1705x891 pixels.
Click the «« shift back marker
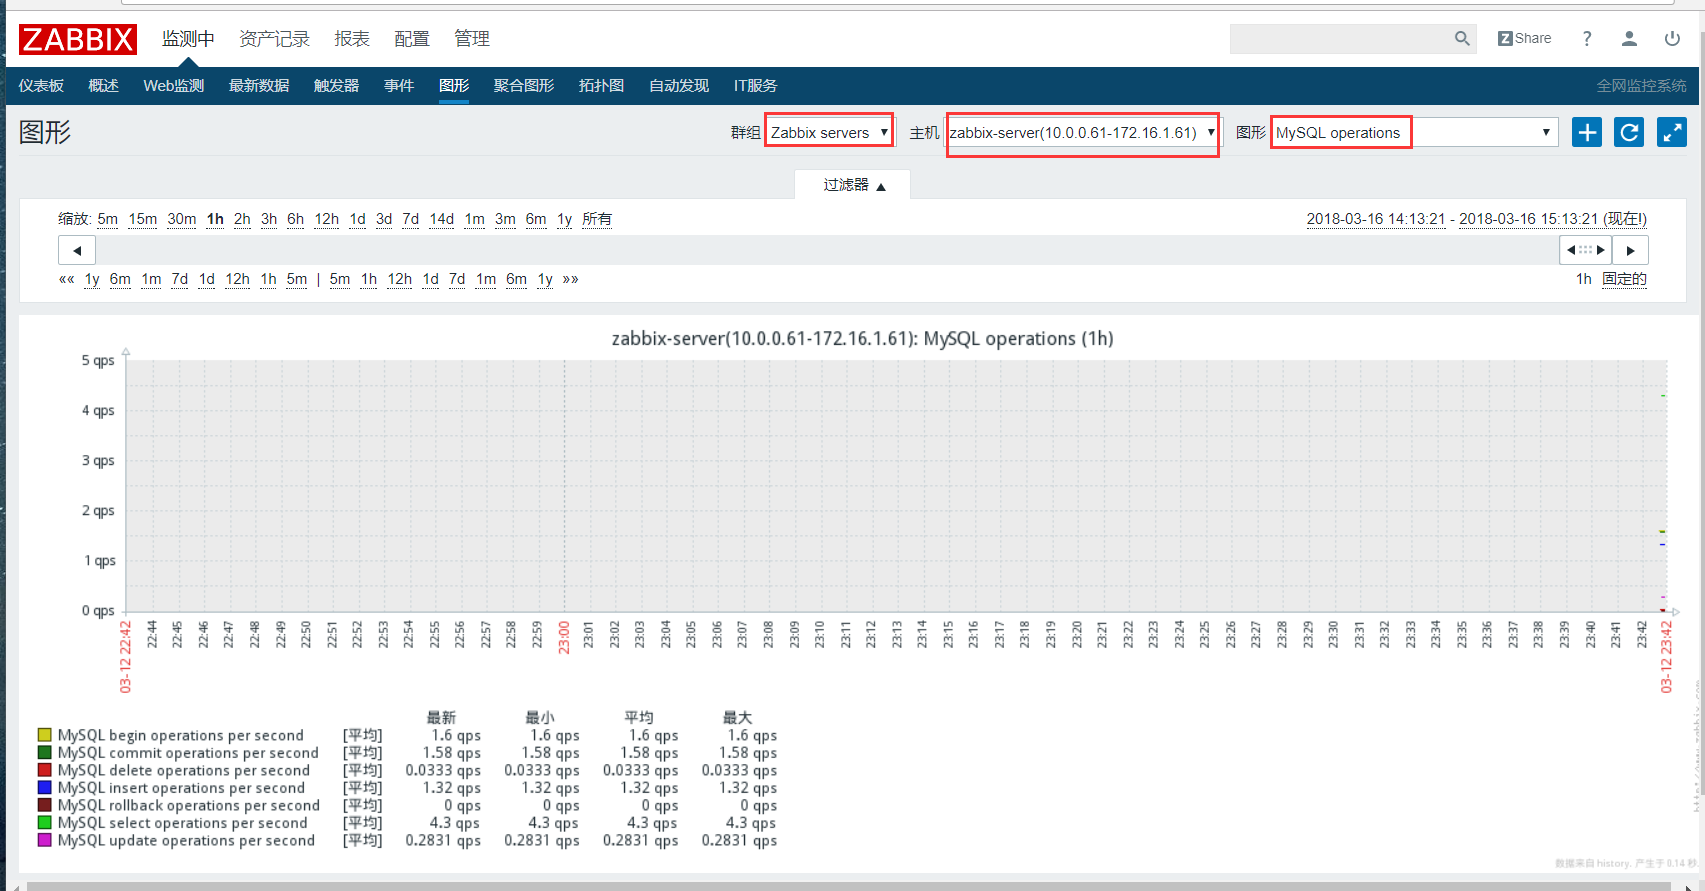point(67,279)
